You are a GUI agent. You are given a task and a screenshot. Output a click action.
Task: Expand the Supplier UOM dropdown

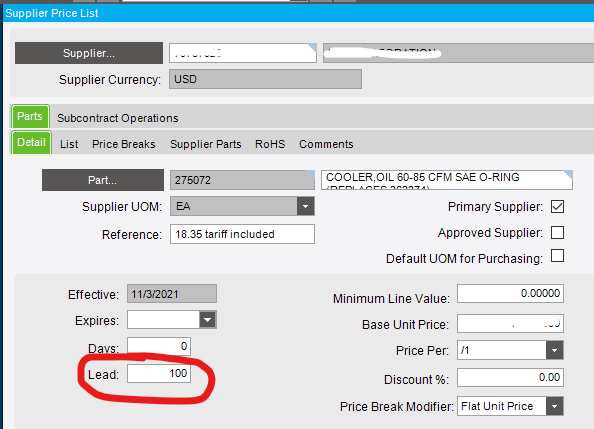pos(305,207)
